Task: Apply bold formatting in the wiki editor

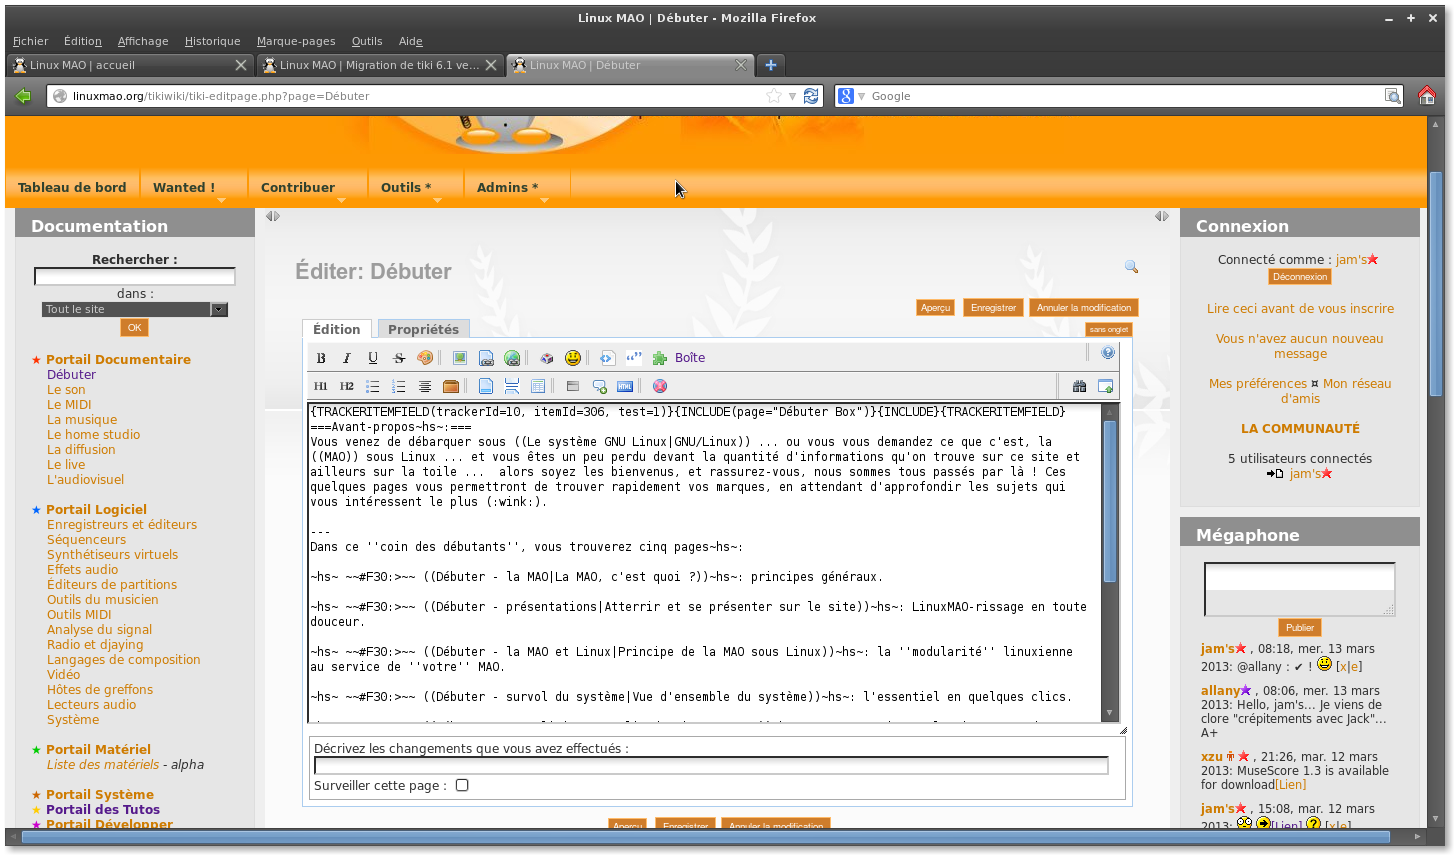Action: [321, 358]
